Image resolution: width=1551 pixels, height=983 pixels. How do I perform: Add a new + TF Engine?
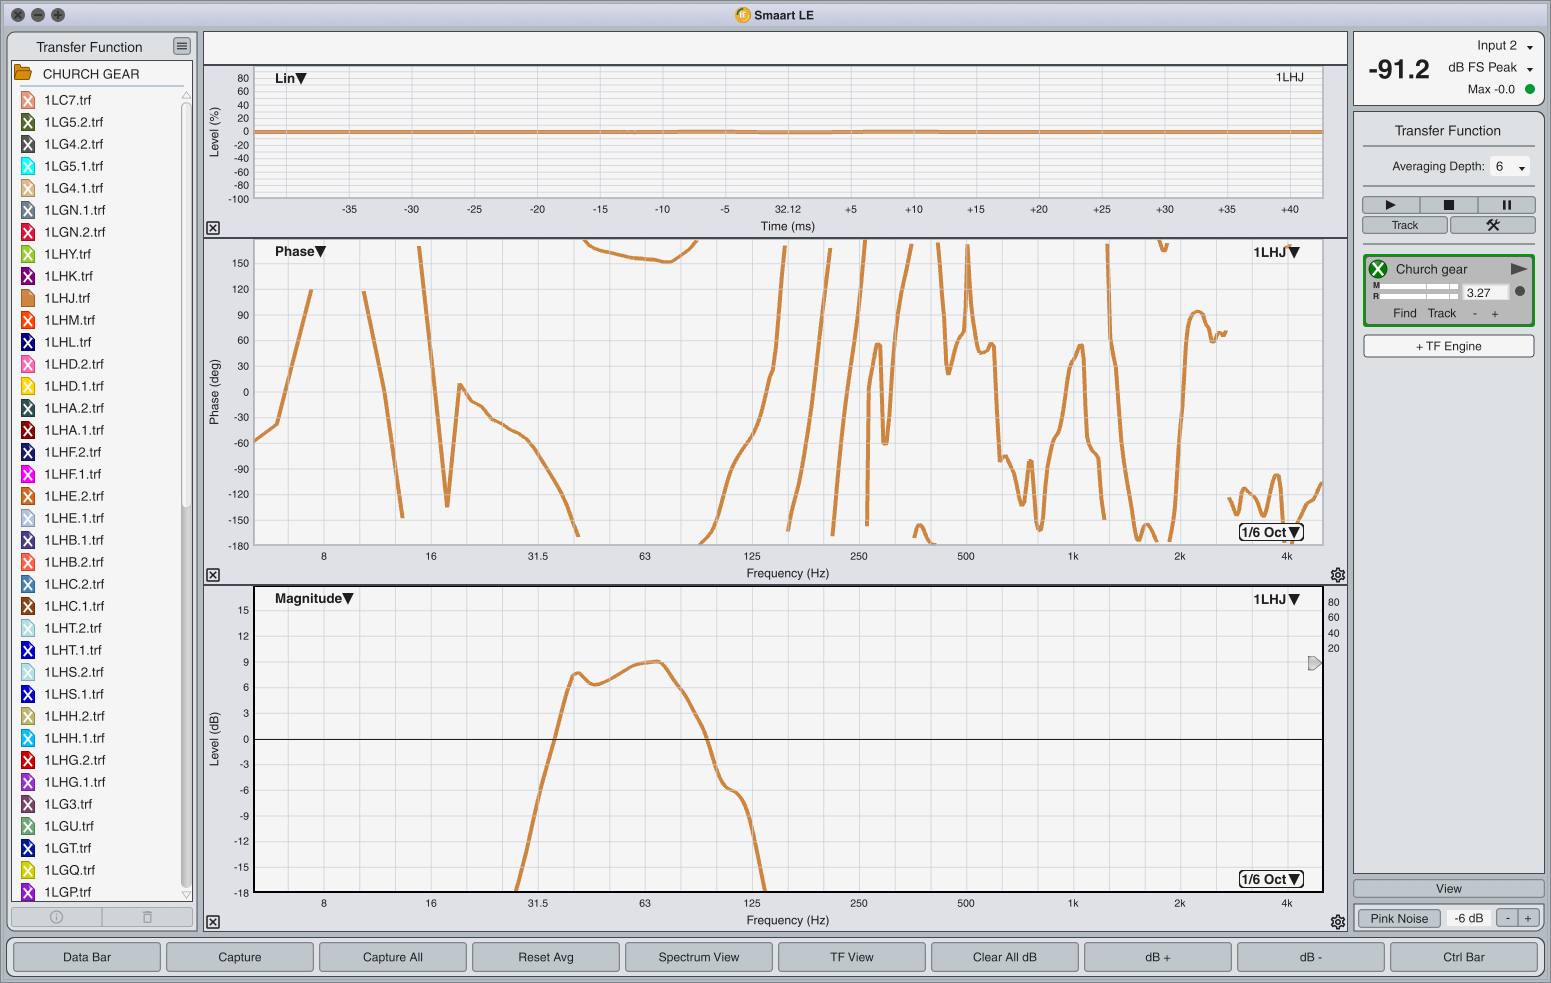coord(1449,346)
